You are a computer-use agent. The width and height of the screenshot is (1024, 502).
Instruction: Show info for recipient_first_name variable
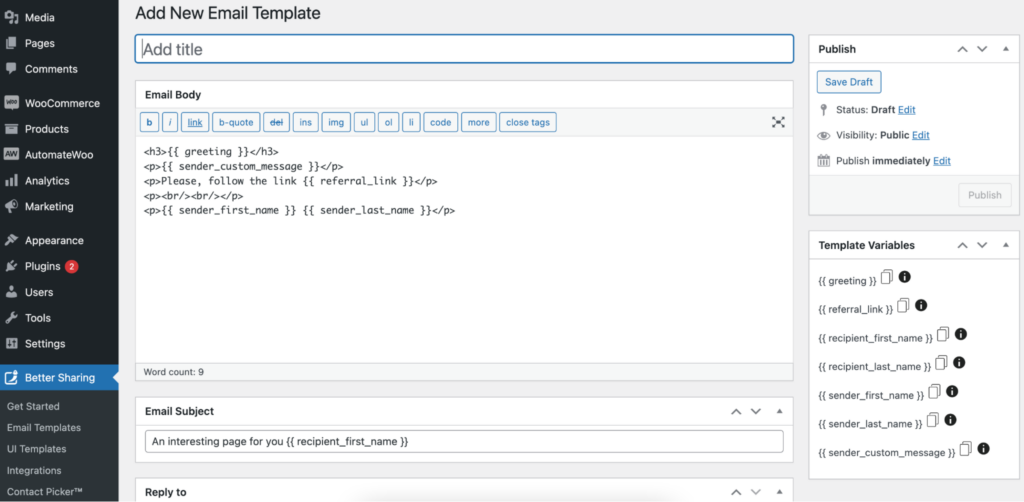tap(961, 334)
